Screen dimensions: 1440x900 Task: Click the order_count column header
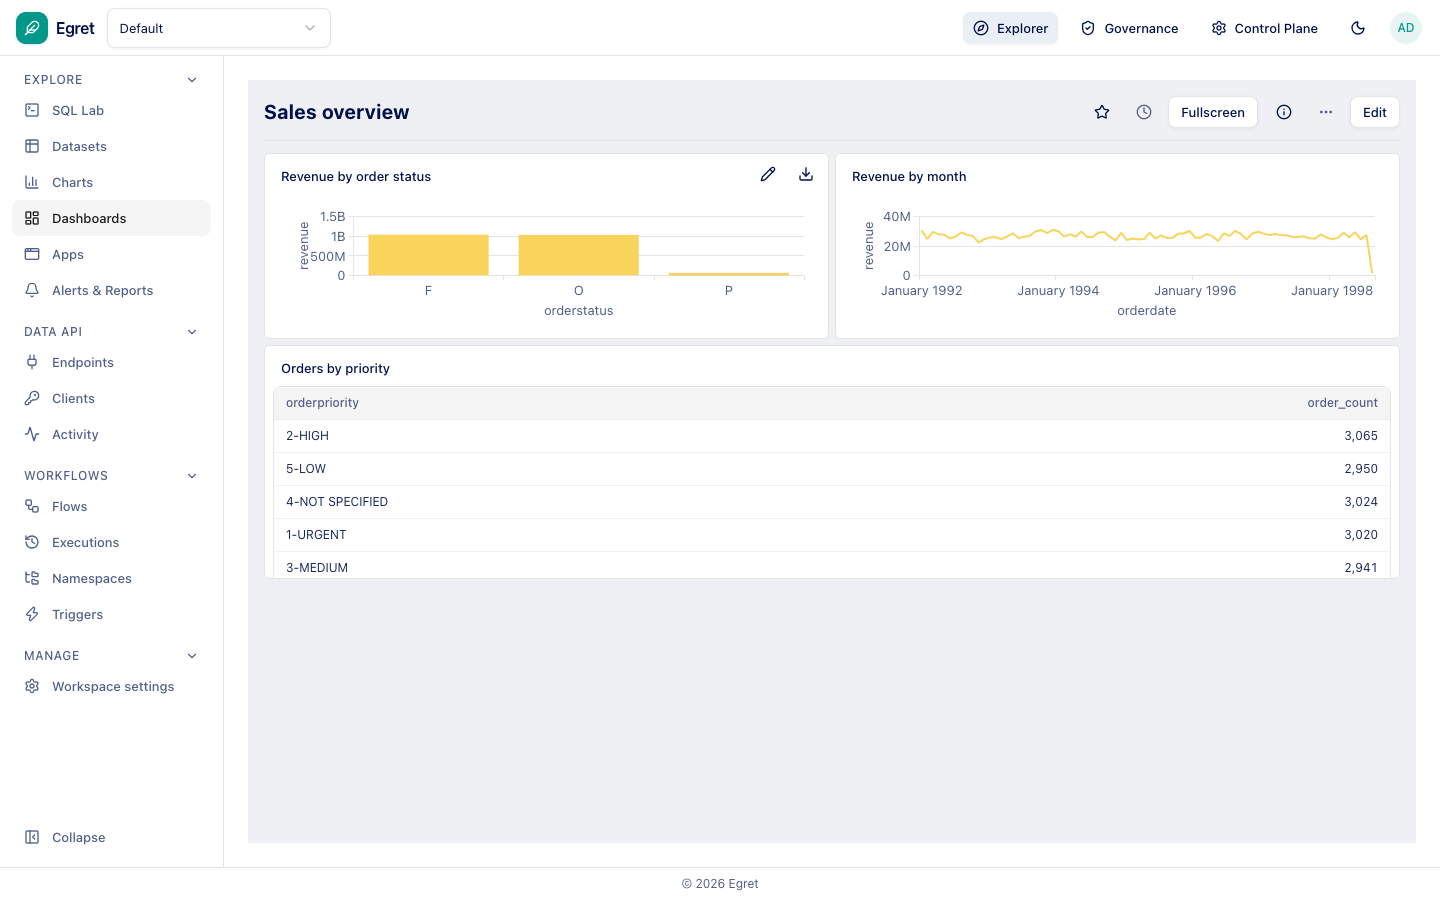1342,403
